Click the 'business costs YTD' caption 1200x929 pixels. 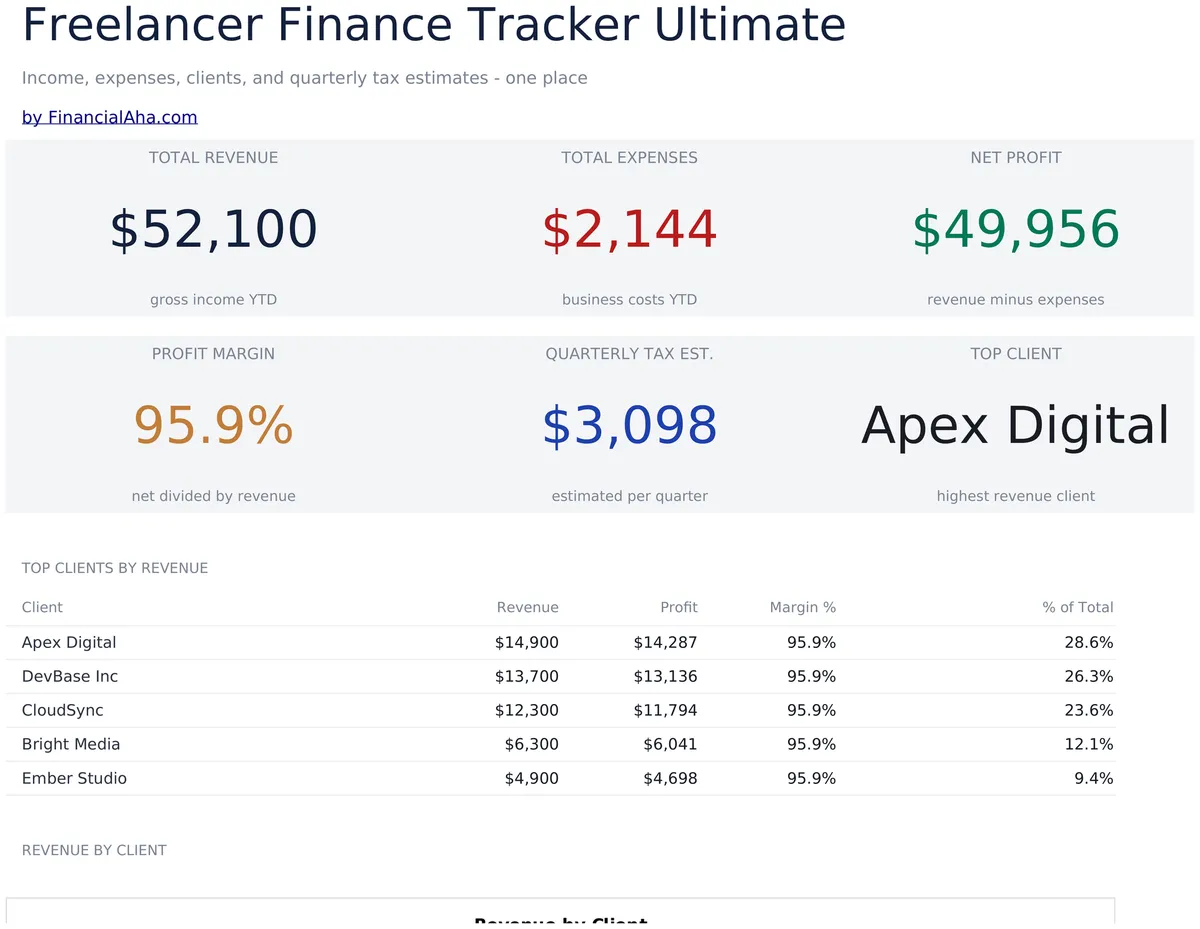pos(630,300)
